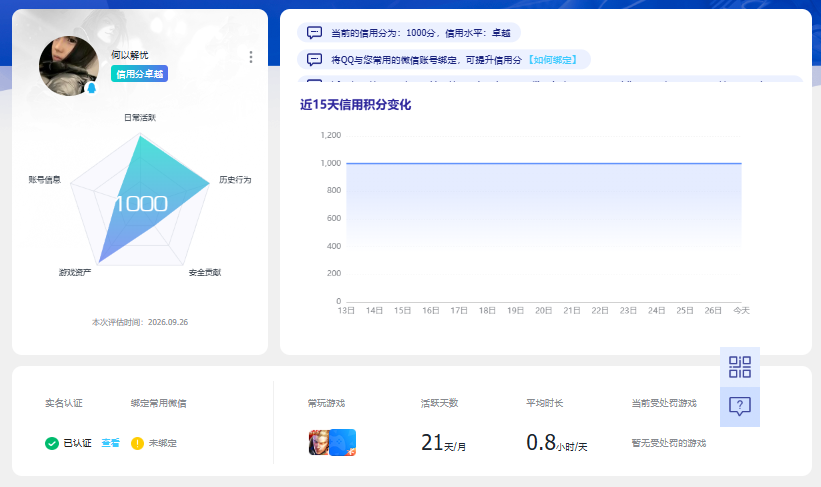
Task: Click the 26日 label on chart axis
Action: click(x=713, y=311)
